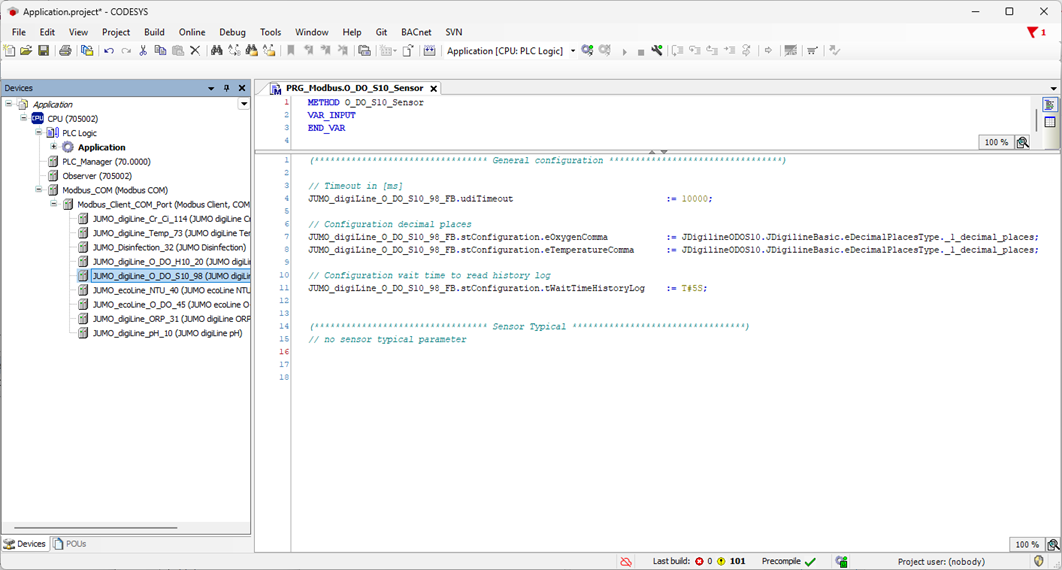Screen dimensions: 1062x570
Task: Click the 100 % zoom in declaration pane
Action: pos(996,142)
